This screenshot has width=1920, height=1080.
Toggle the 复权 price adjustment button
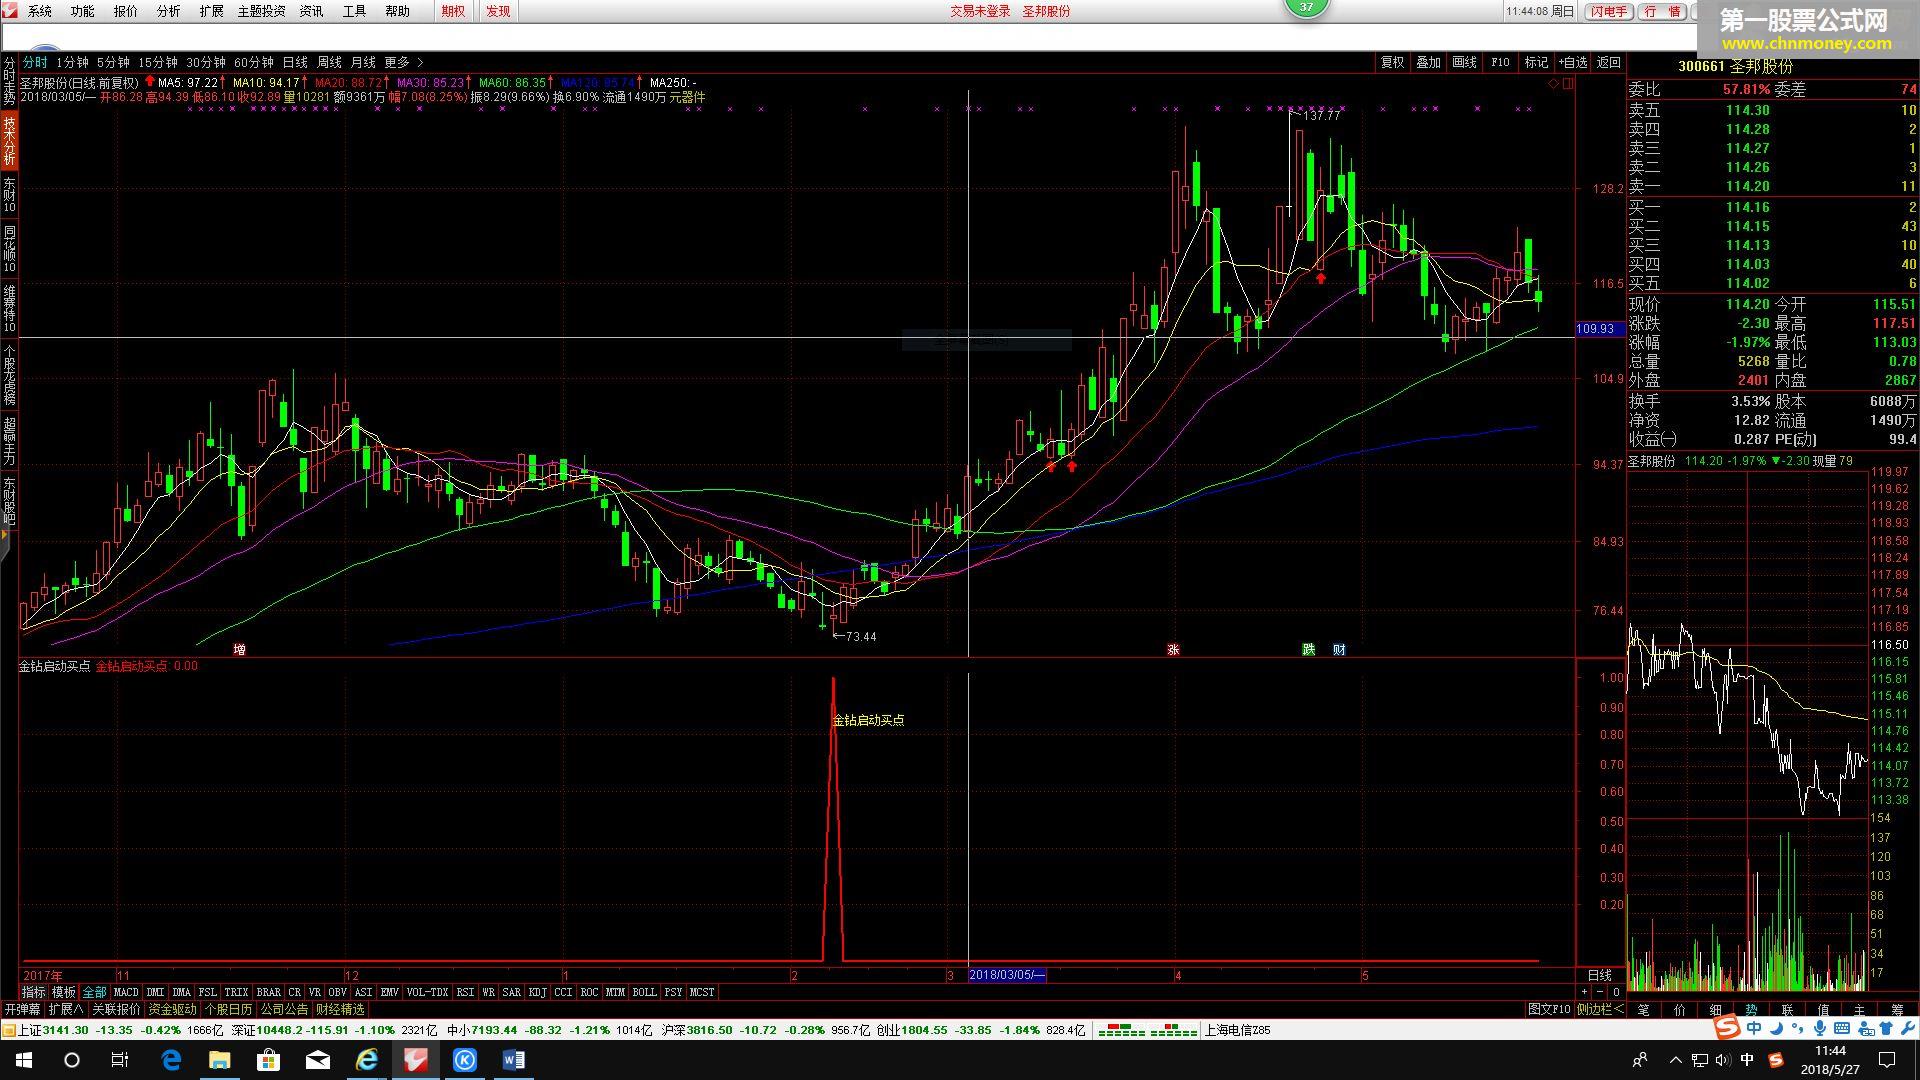[x=1392, y=62]
